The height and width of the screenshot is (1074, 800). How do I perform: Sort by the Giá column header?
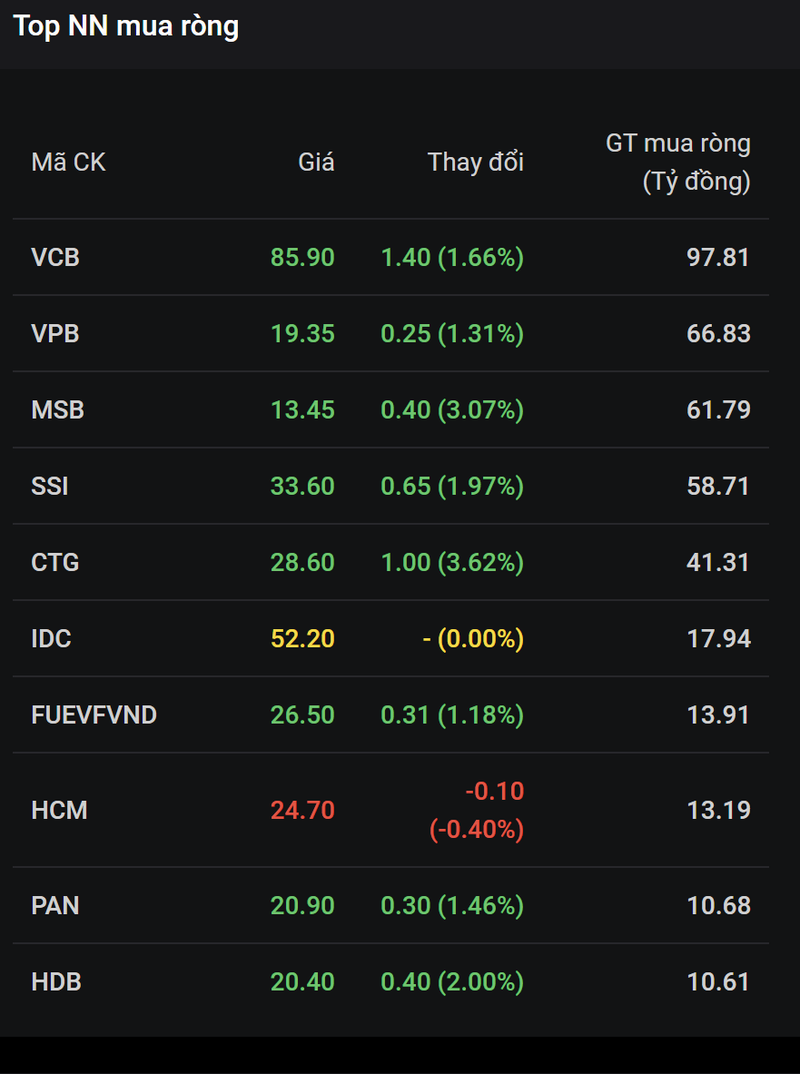[x=316, y=162]
